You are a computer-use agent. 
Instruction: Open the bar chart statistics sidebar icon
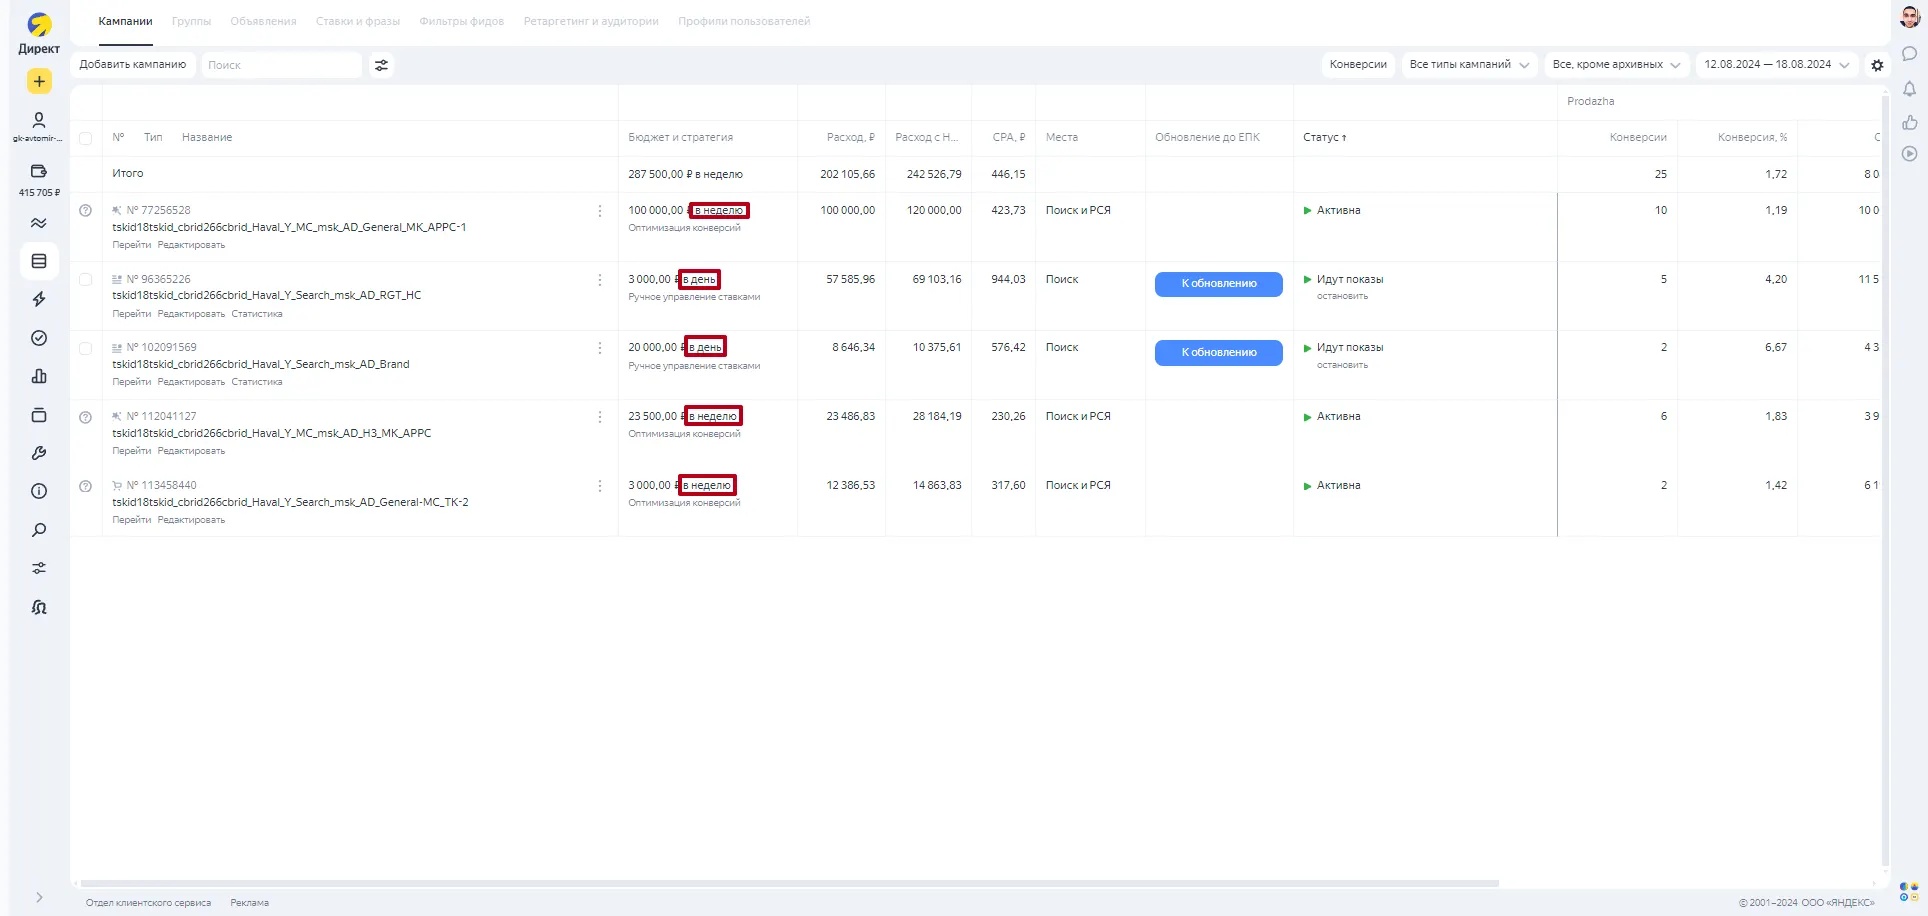coord(39,376)
